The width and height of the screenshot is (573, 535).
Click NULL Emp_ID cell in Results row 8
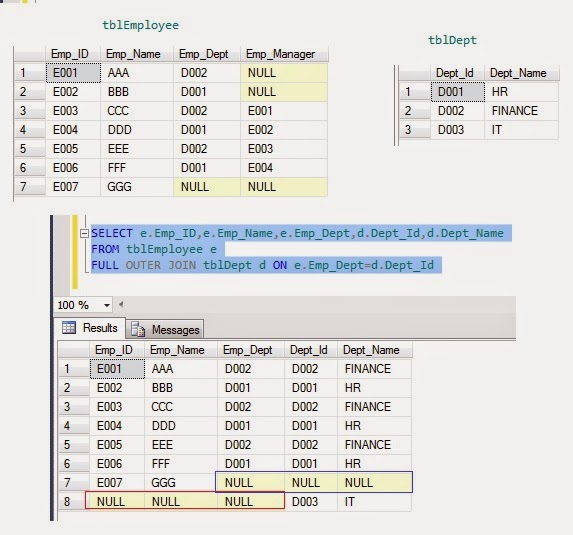click(117, 501)
